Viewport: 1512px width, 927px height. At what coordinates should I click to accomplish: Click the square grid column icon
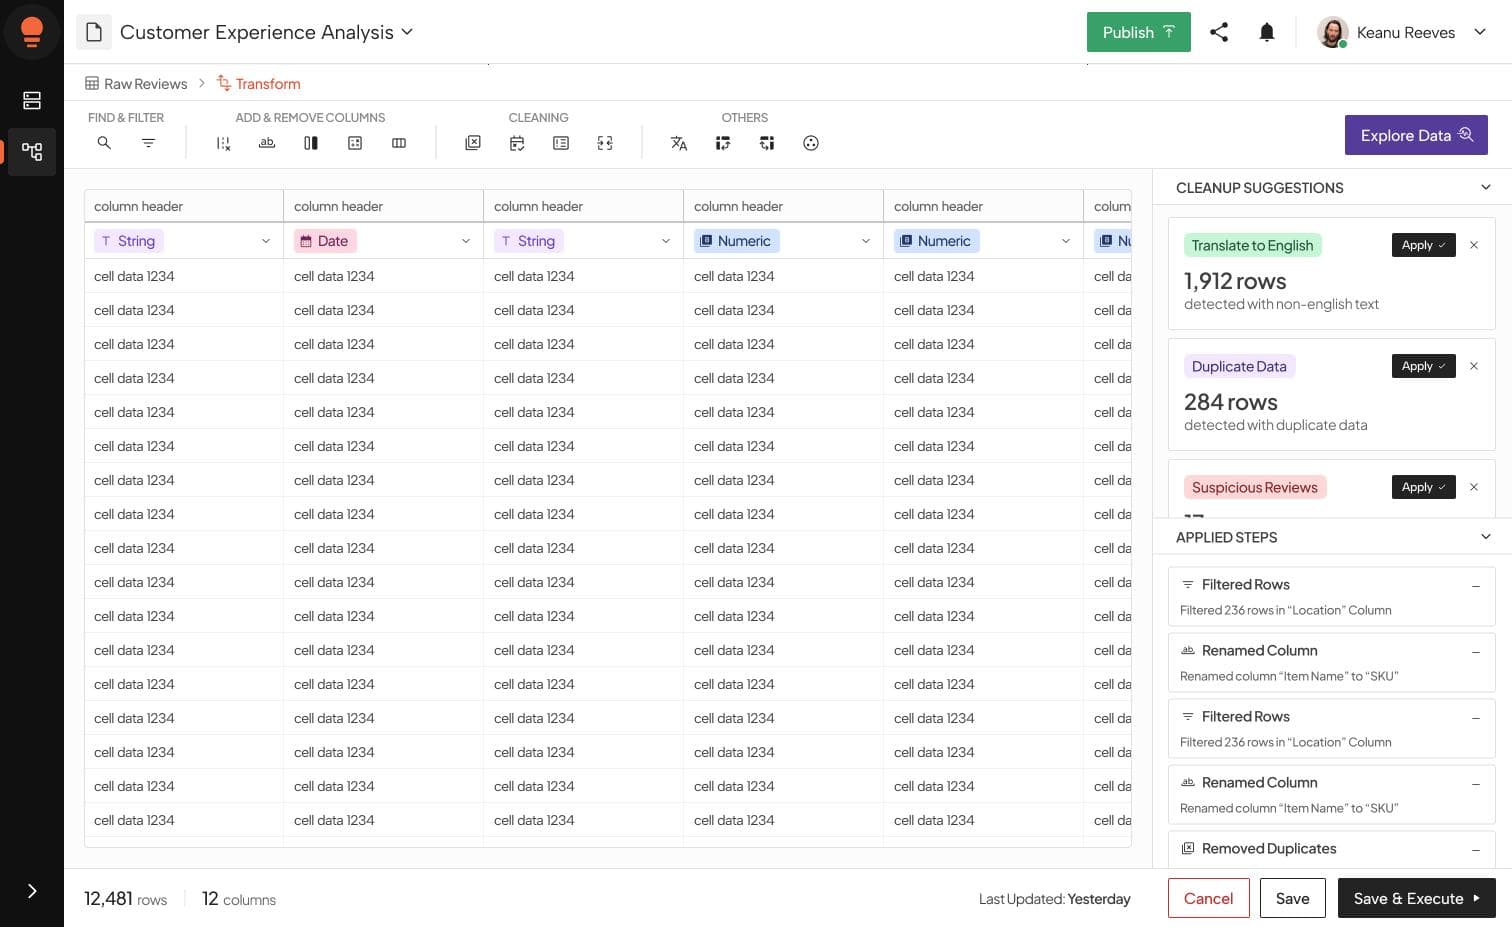pos(355,143)
